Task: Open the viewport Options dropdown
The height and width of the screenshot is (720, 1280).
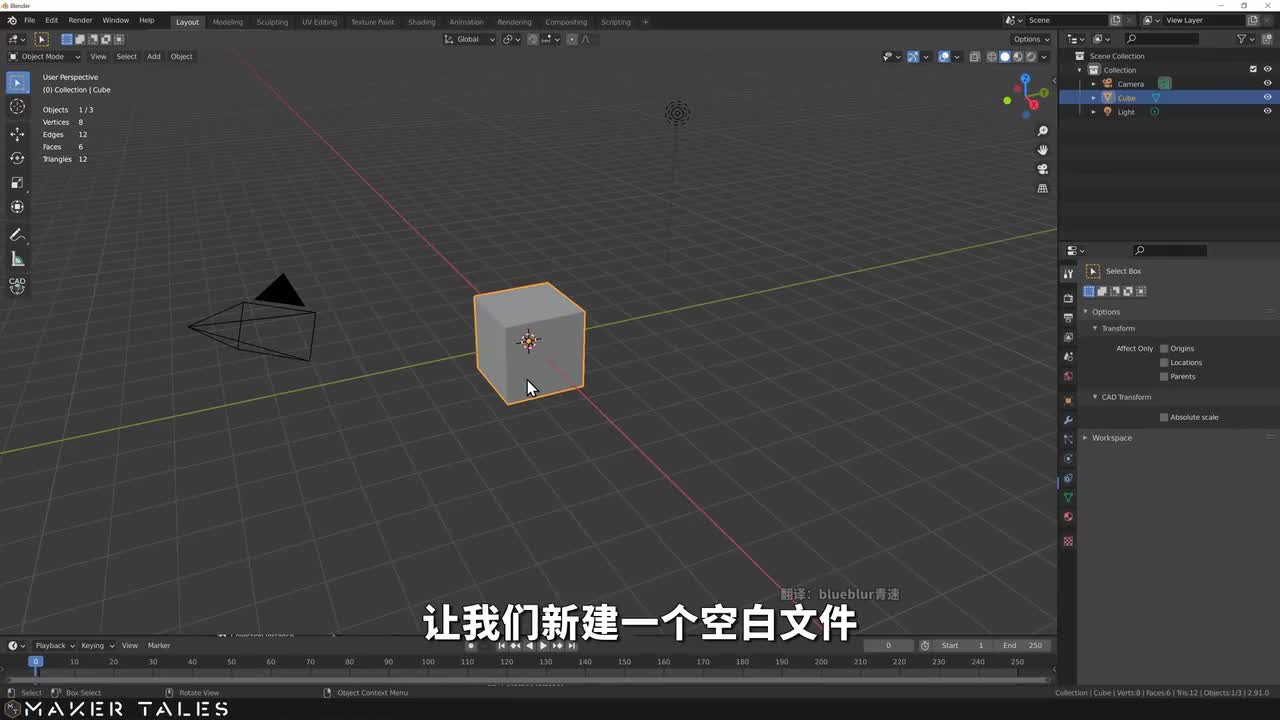Action: coord(1031,39)
